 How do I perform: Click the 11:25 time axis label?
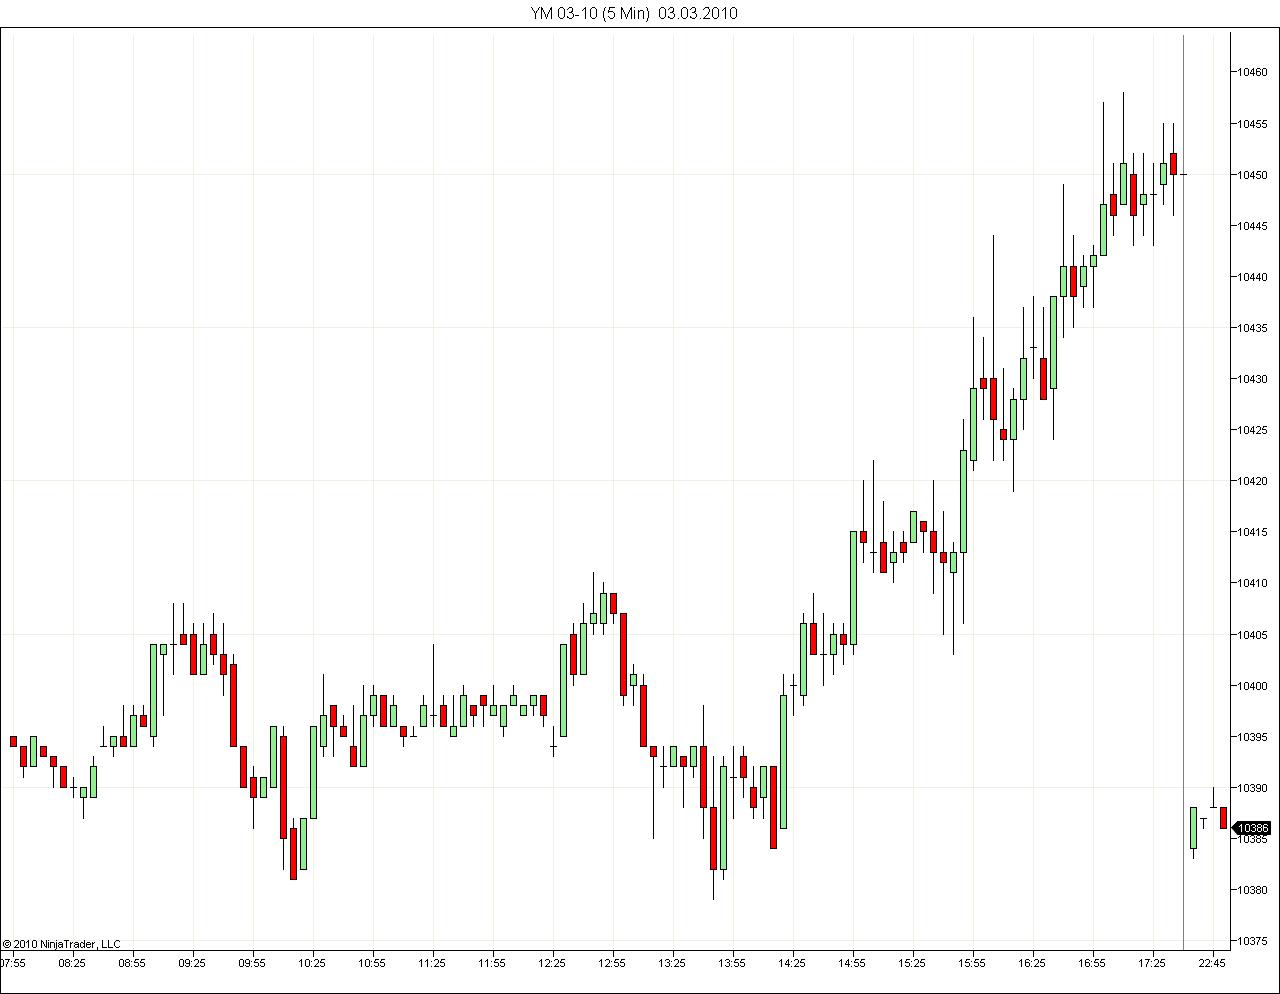click(x=432, y=964)
